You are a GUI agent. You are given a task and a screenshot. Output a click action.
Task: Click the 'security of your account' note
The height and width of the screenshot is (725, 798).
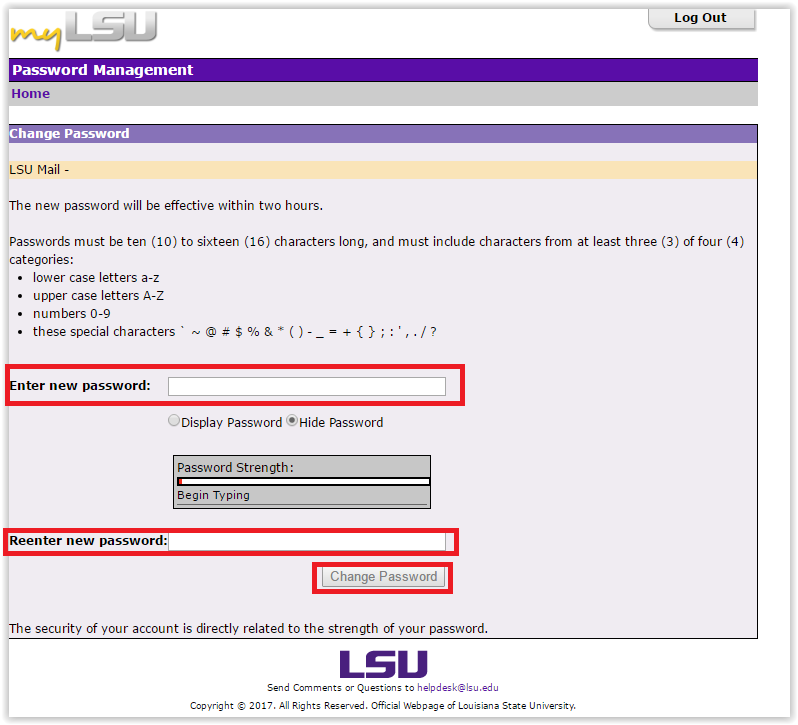tap(248, 629)
